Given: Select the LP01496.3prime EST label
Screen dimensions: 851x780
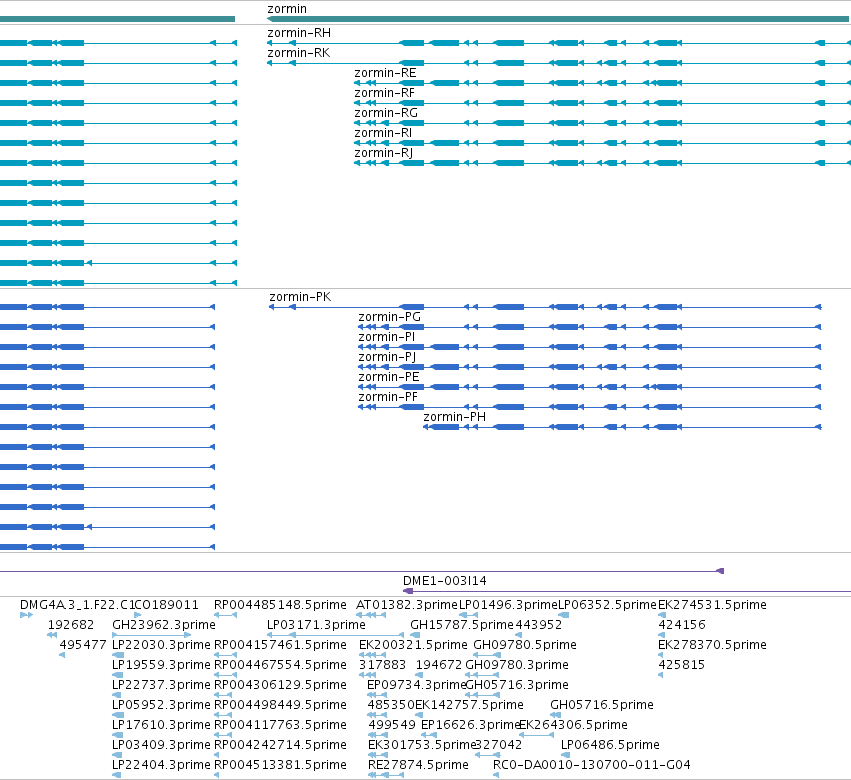Looking at the screenshot, I should [509, 605].
